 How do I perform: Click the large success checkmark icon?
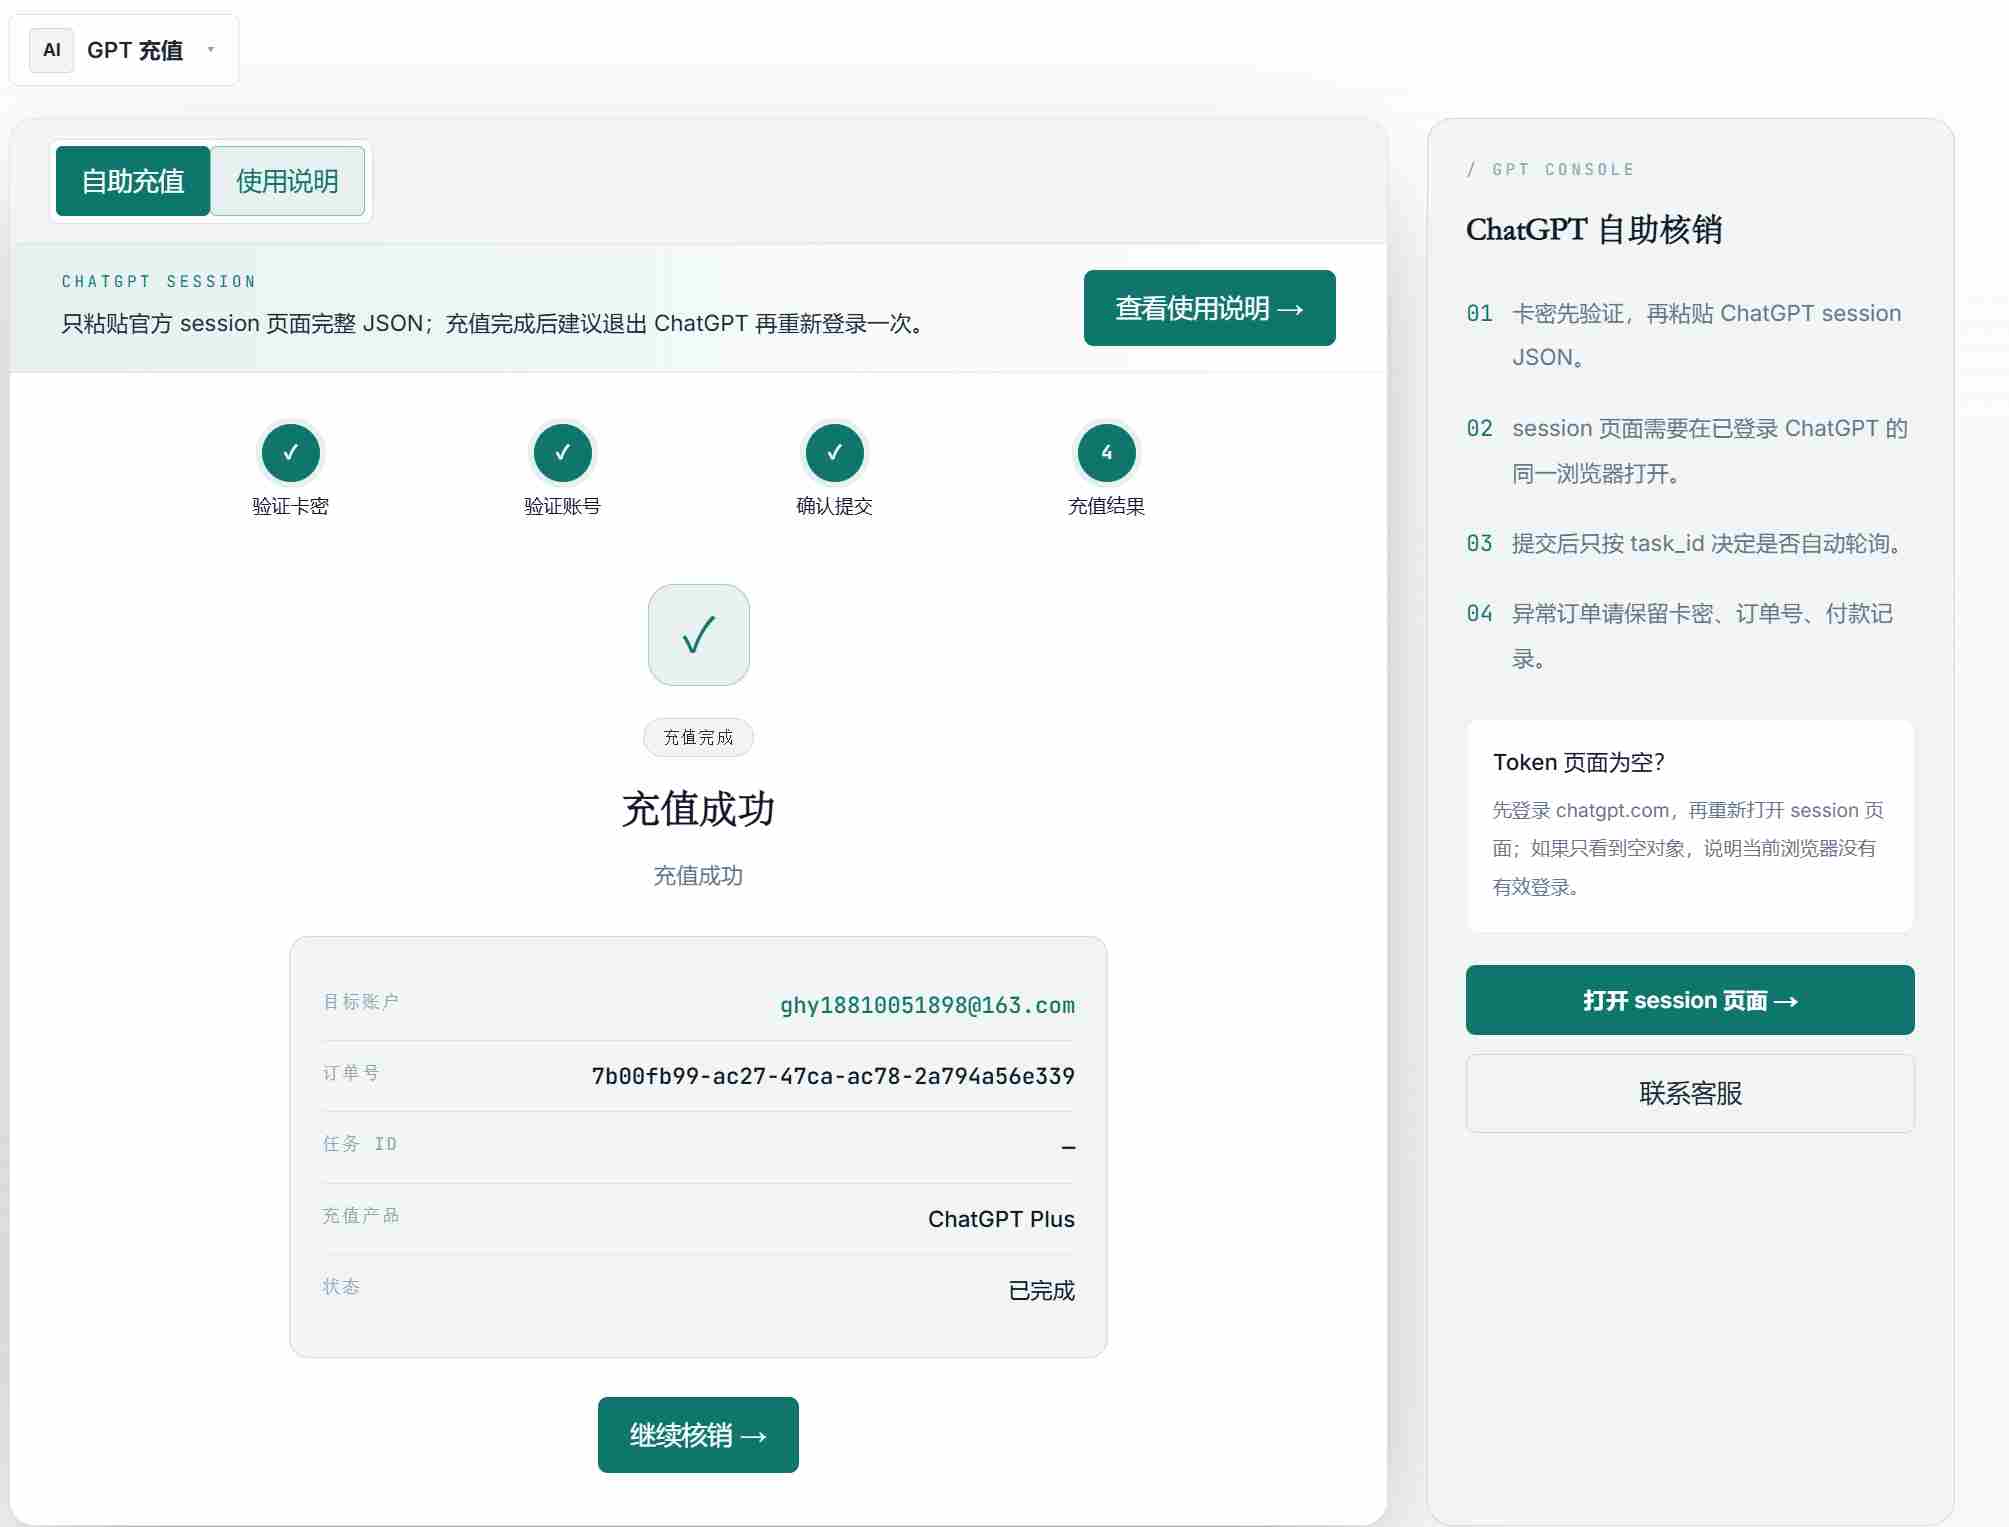click(x=699, y=635)
